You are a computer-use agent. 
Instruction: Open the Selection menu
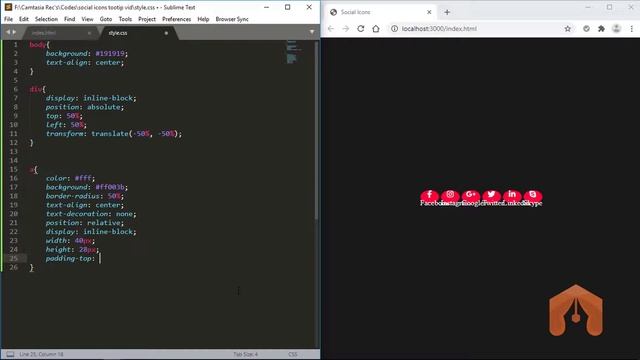point(46,19)
